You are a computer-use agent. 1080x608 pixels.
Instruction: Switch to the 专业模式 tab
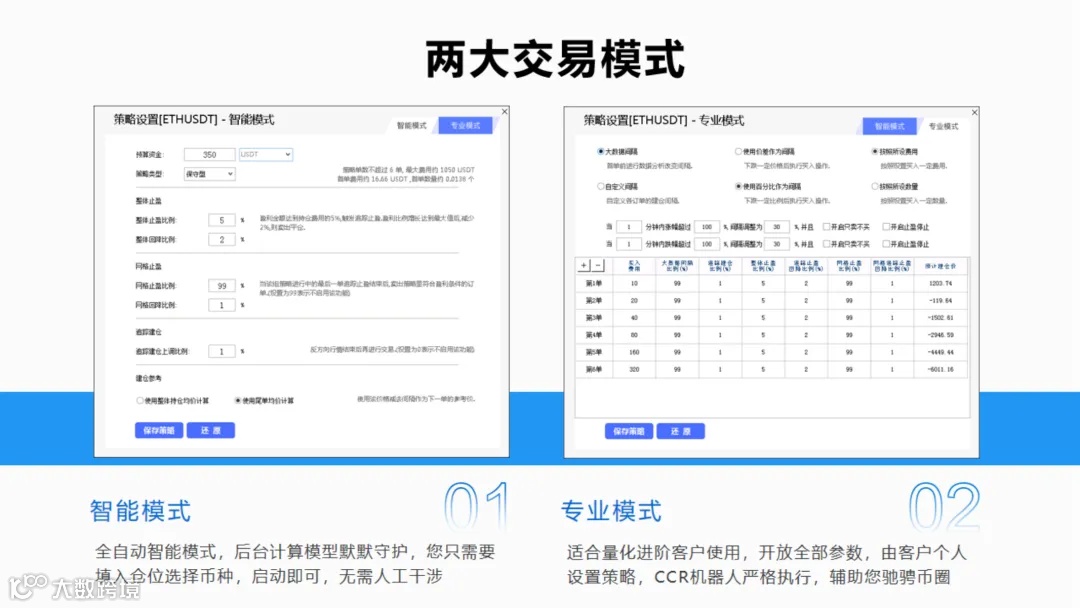[x=467, y=124]
